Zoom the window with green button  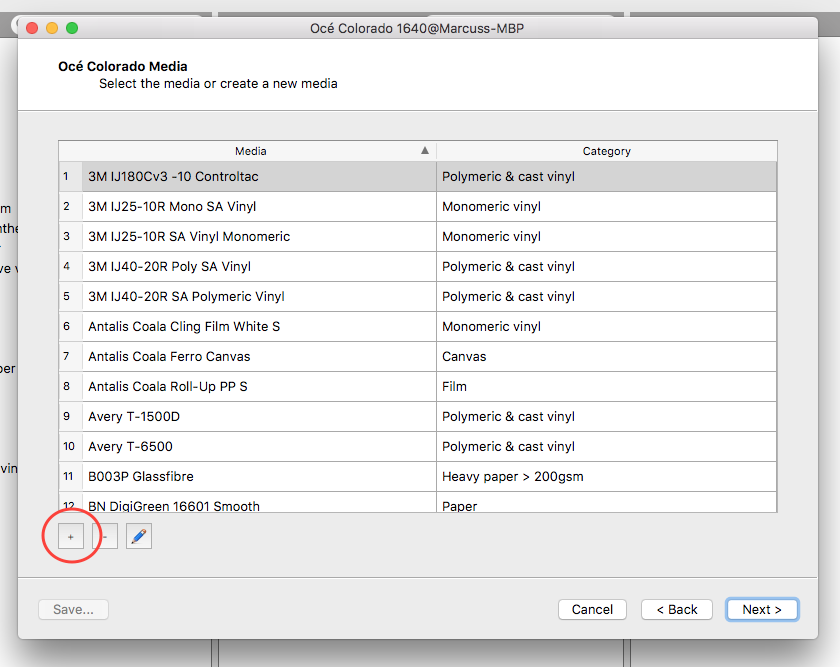click(72, 28)
